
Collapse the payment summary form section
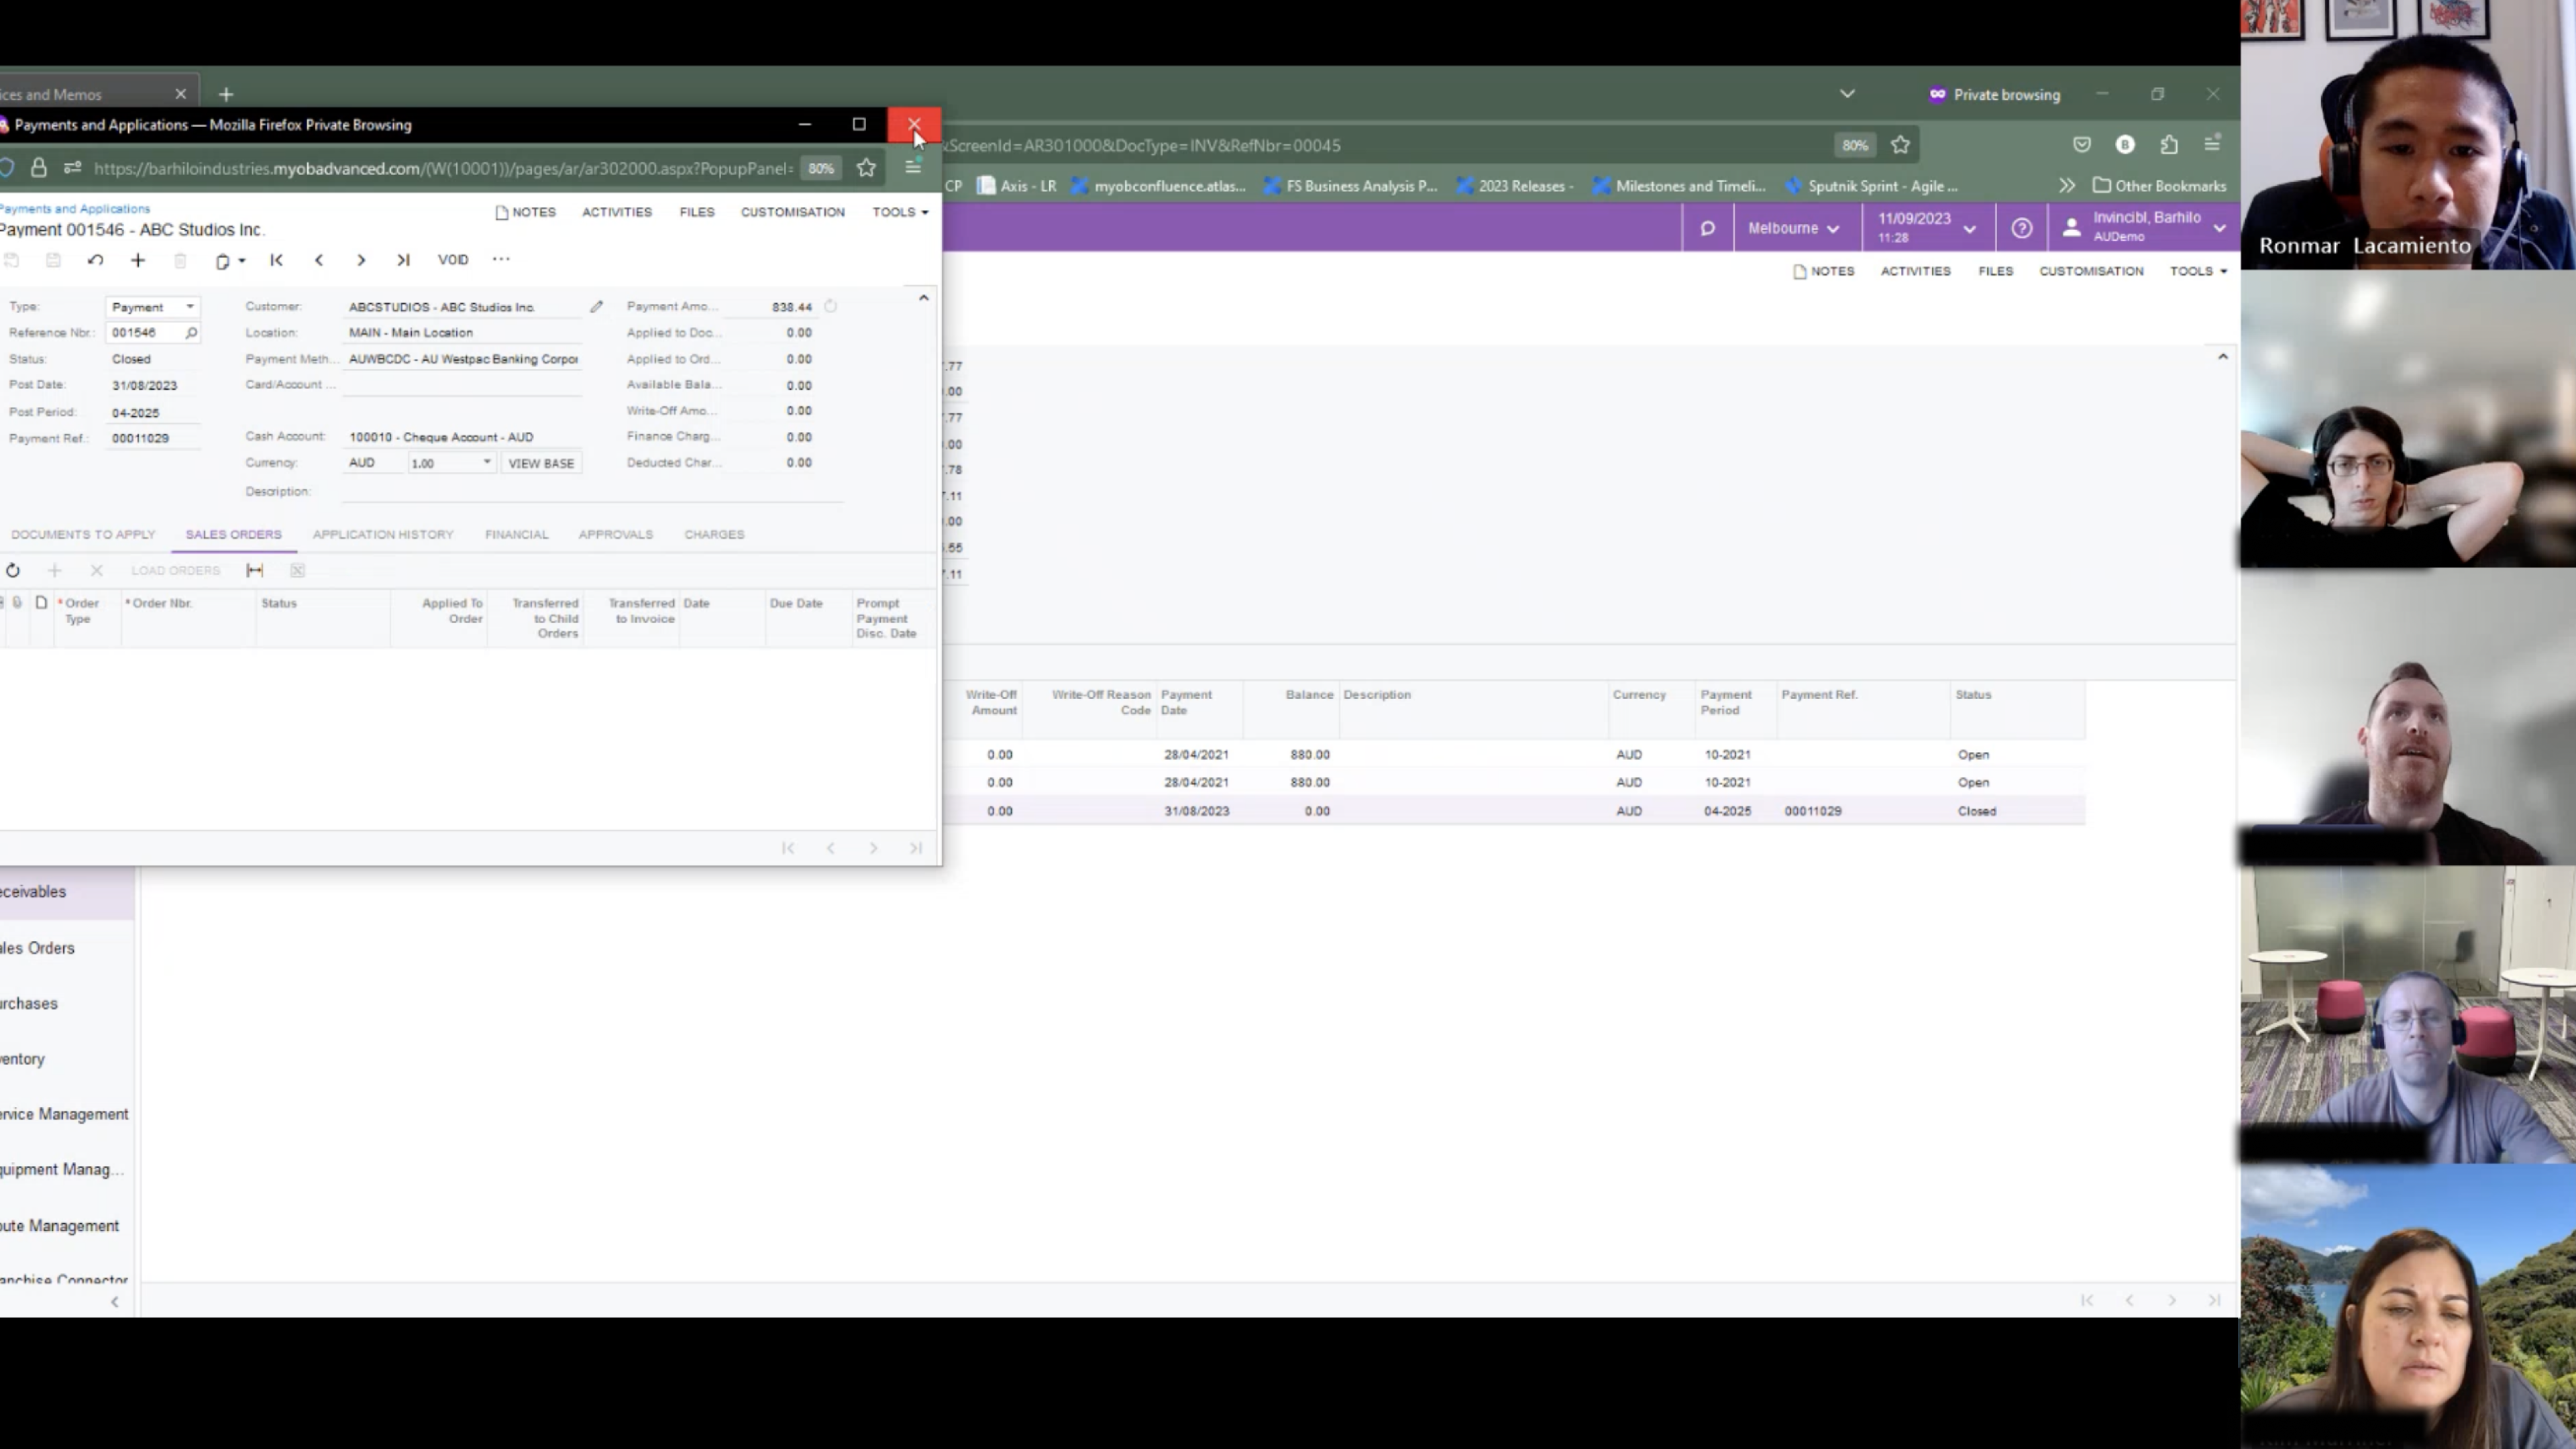(x=924, y=297)
